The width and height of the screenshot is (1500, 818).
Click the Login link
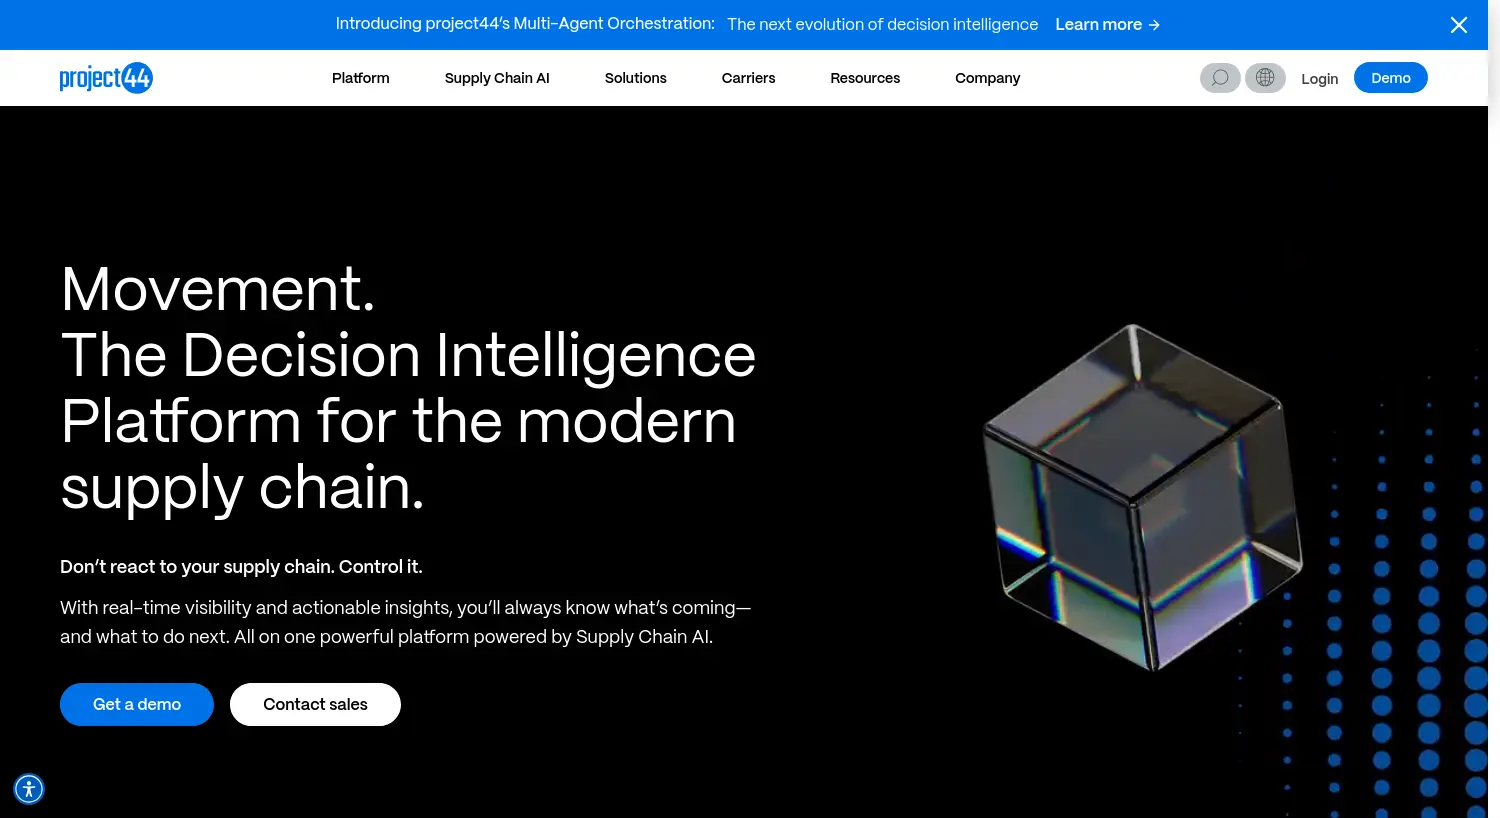(x=1319, y=79)
